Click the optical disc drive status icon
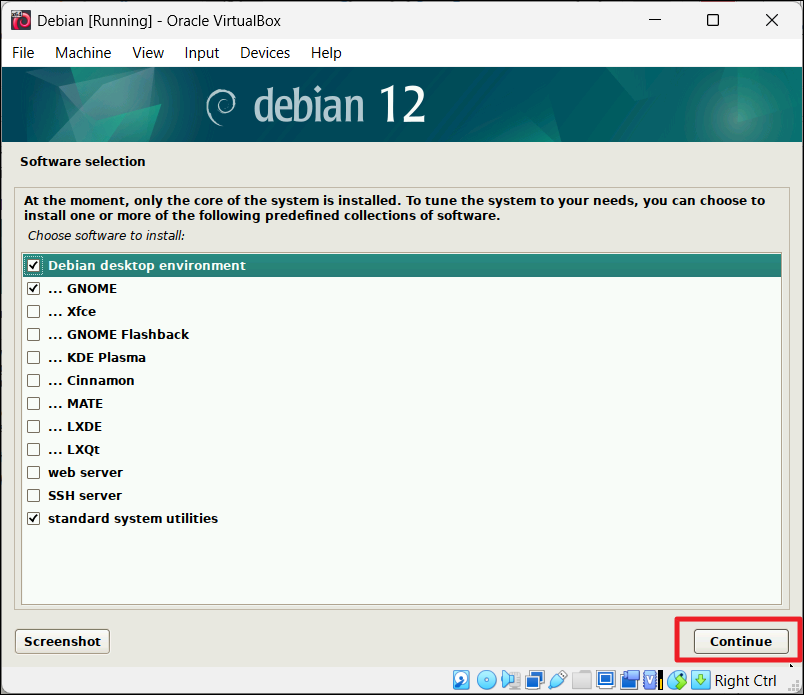 (x=486, y=680)
